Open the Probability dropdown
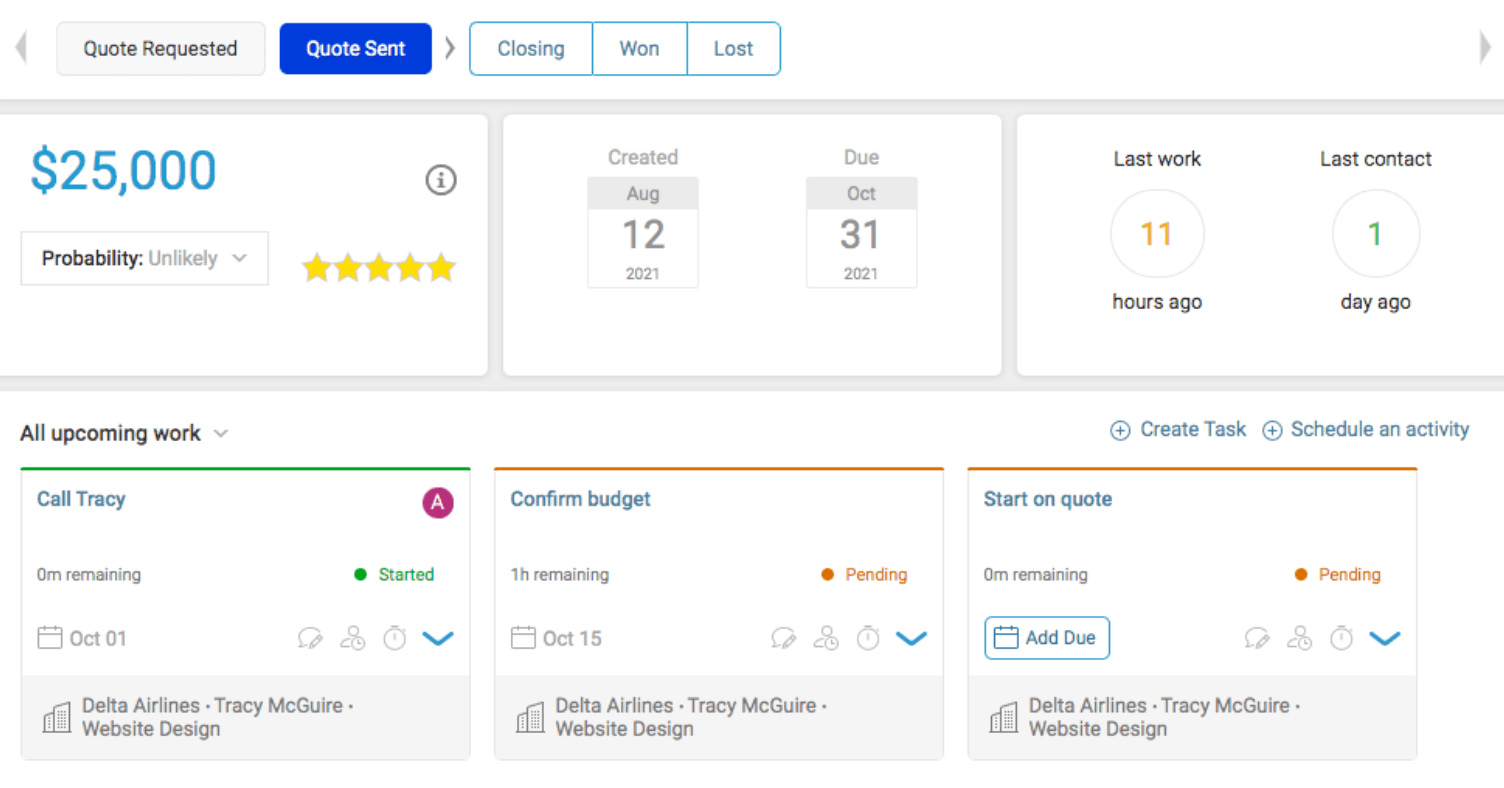Image resolution: width=1504 pixels, height=788 pixels. [145, 258]
